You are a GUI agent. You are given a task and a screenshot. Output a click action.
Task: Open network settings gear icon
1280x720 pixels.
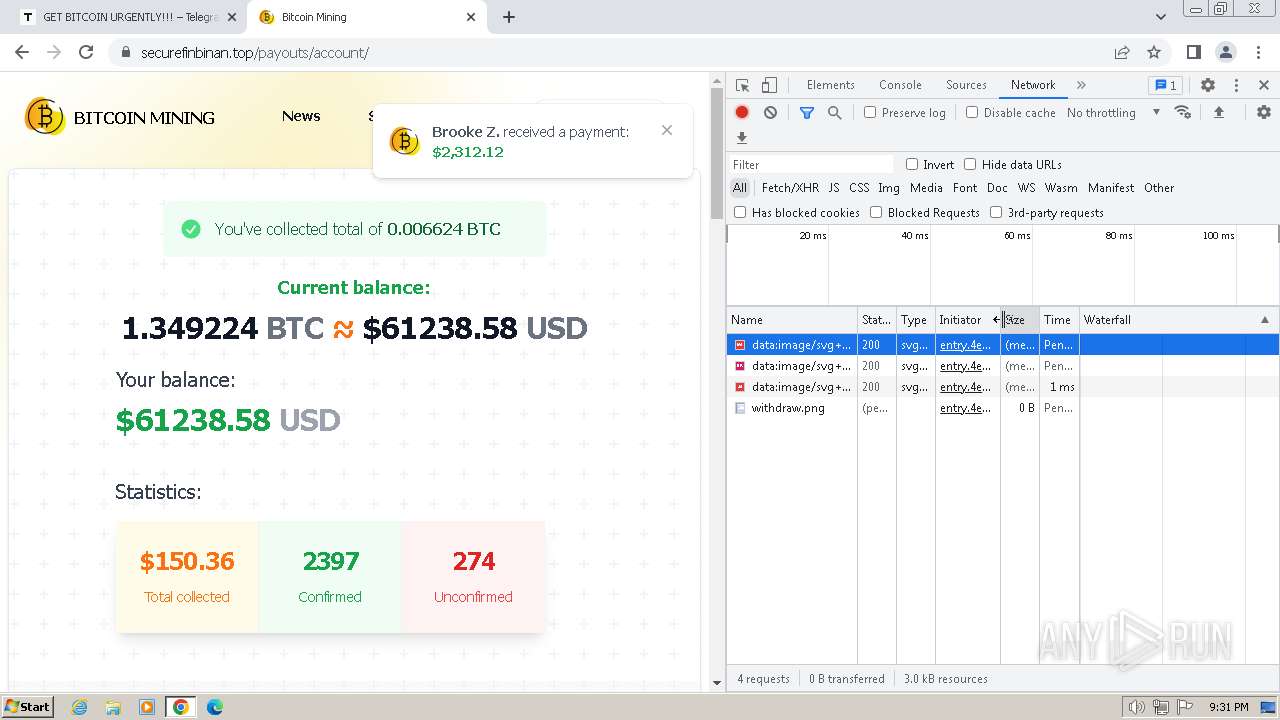coord(1264,112)
